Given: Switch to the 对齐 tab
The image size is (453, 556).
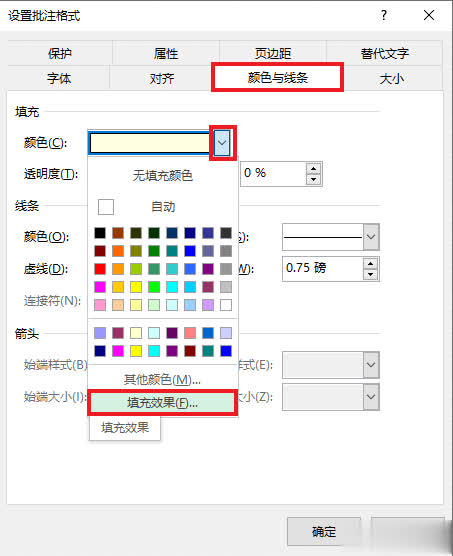Looking at the screenshot, I should [x=162, y=78].
